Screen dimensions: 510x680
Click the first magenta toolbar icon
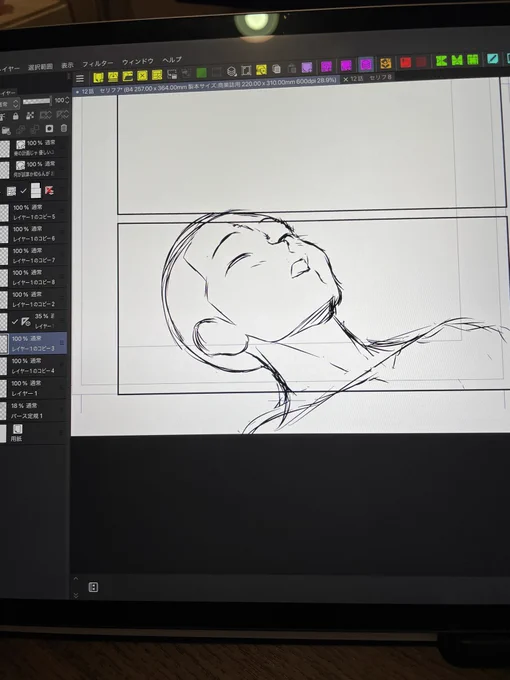(x=326, y=66)
